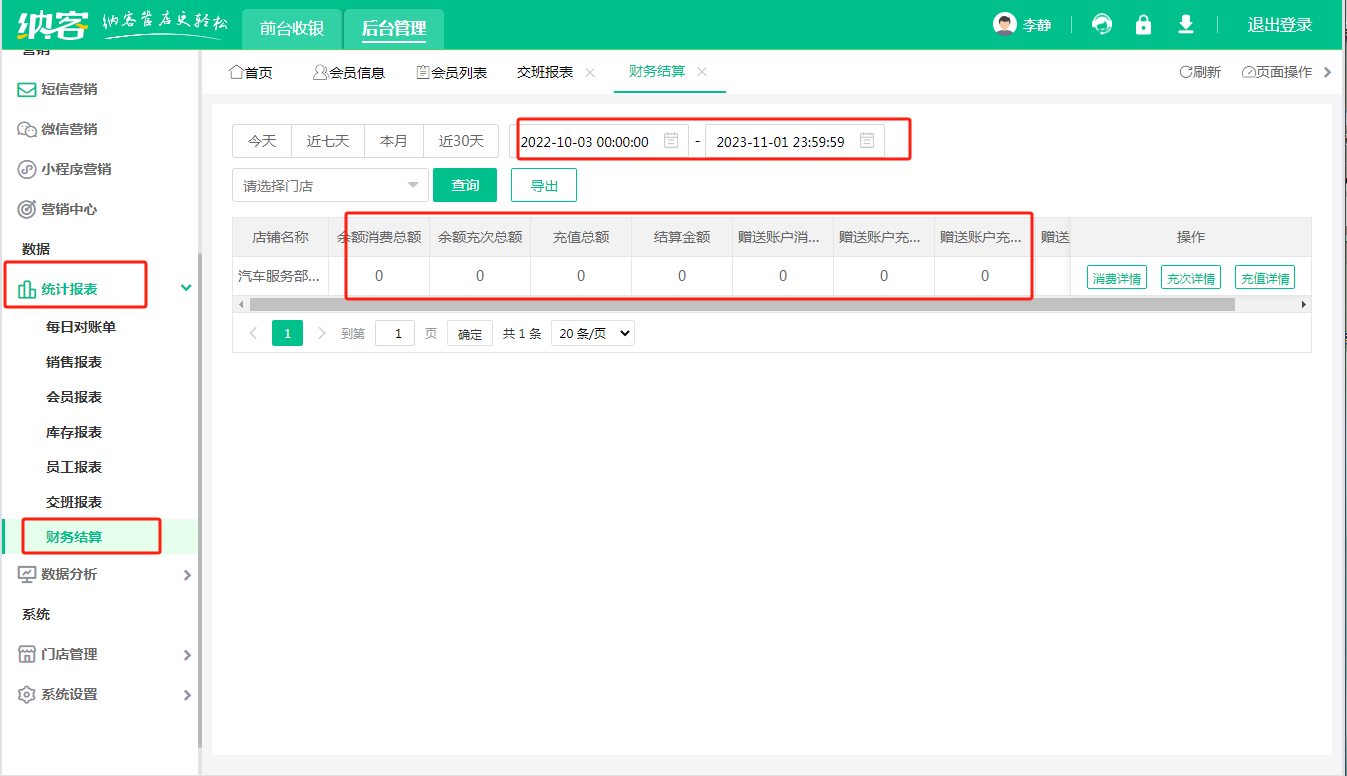Open the end date calendar icon
1347x776 pixels.
[x=865, y=141]
